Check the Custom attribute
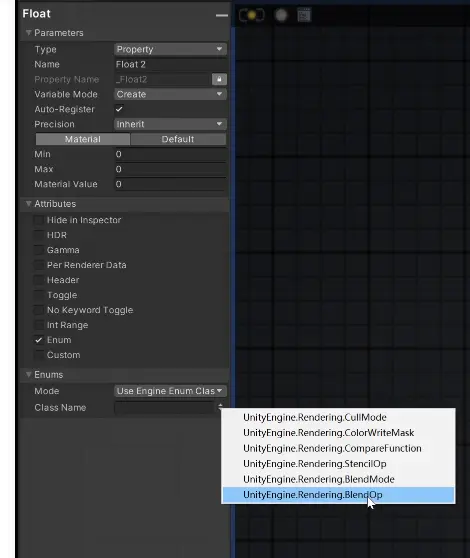 38,355
